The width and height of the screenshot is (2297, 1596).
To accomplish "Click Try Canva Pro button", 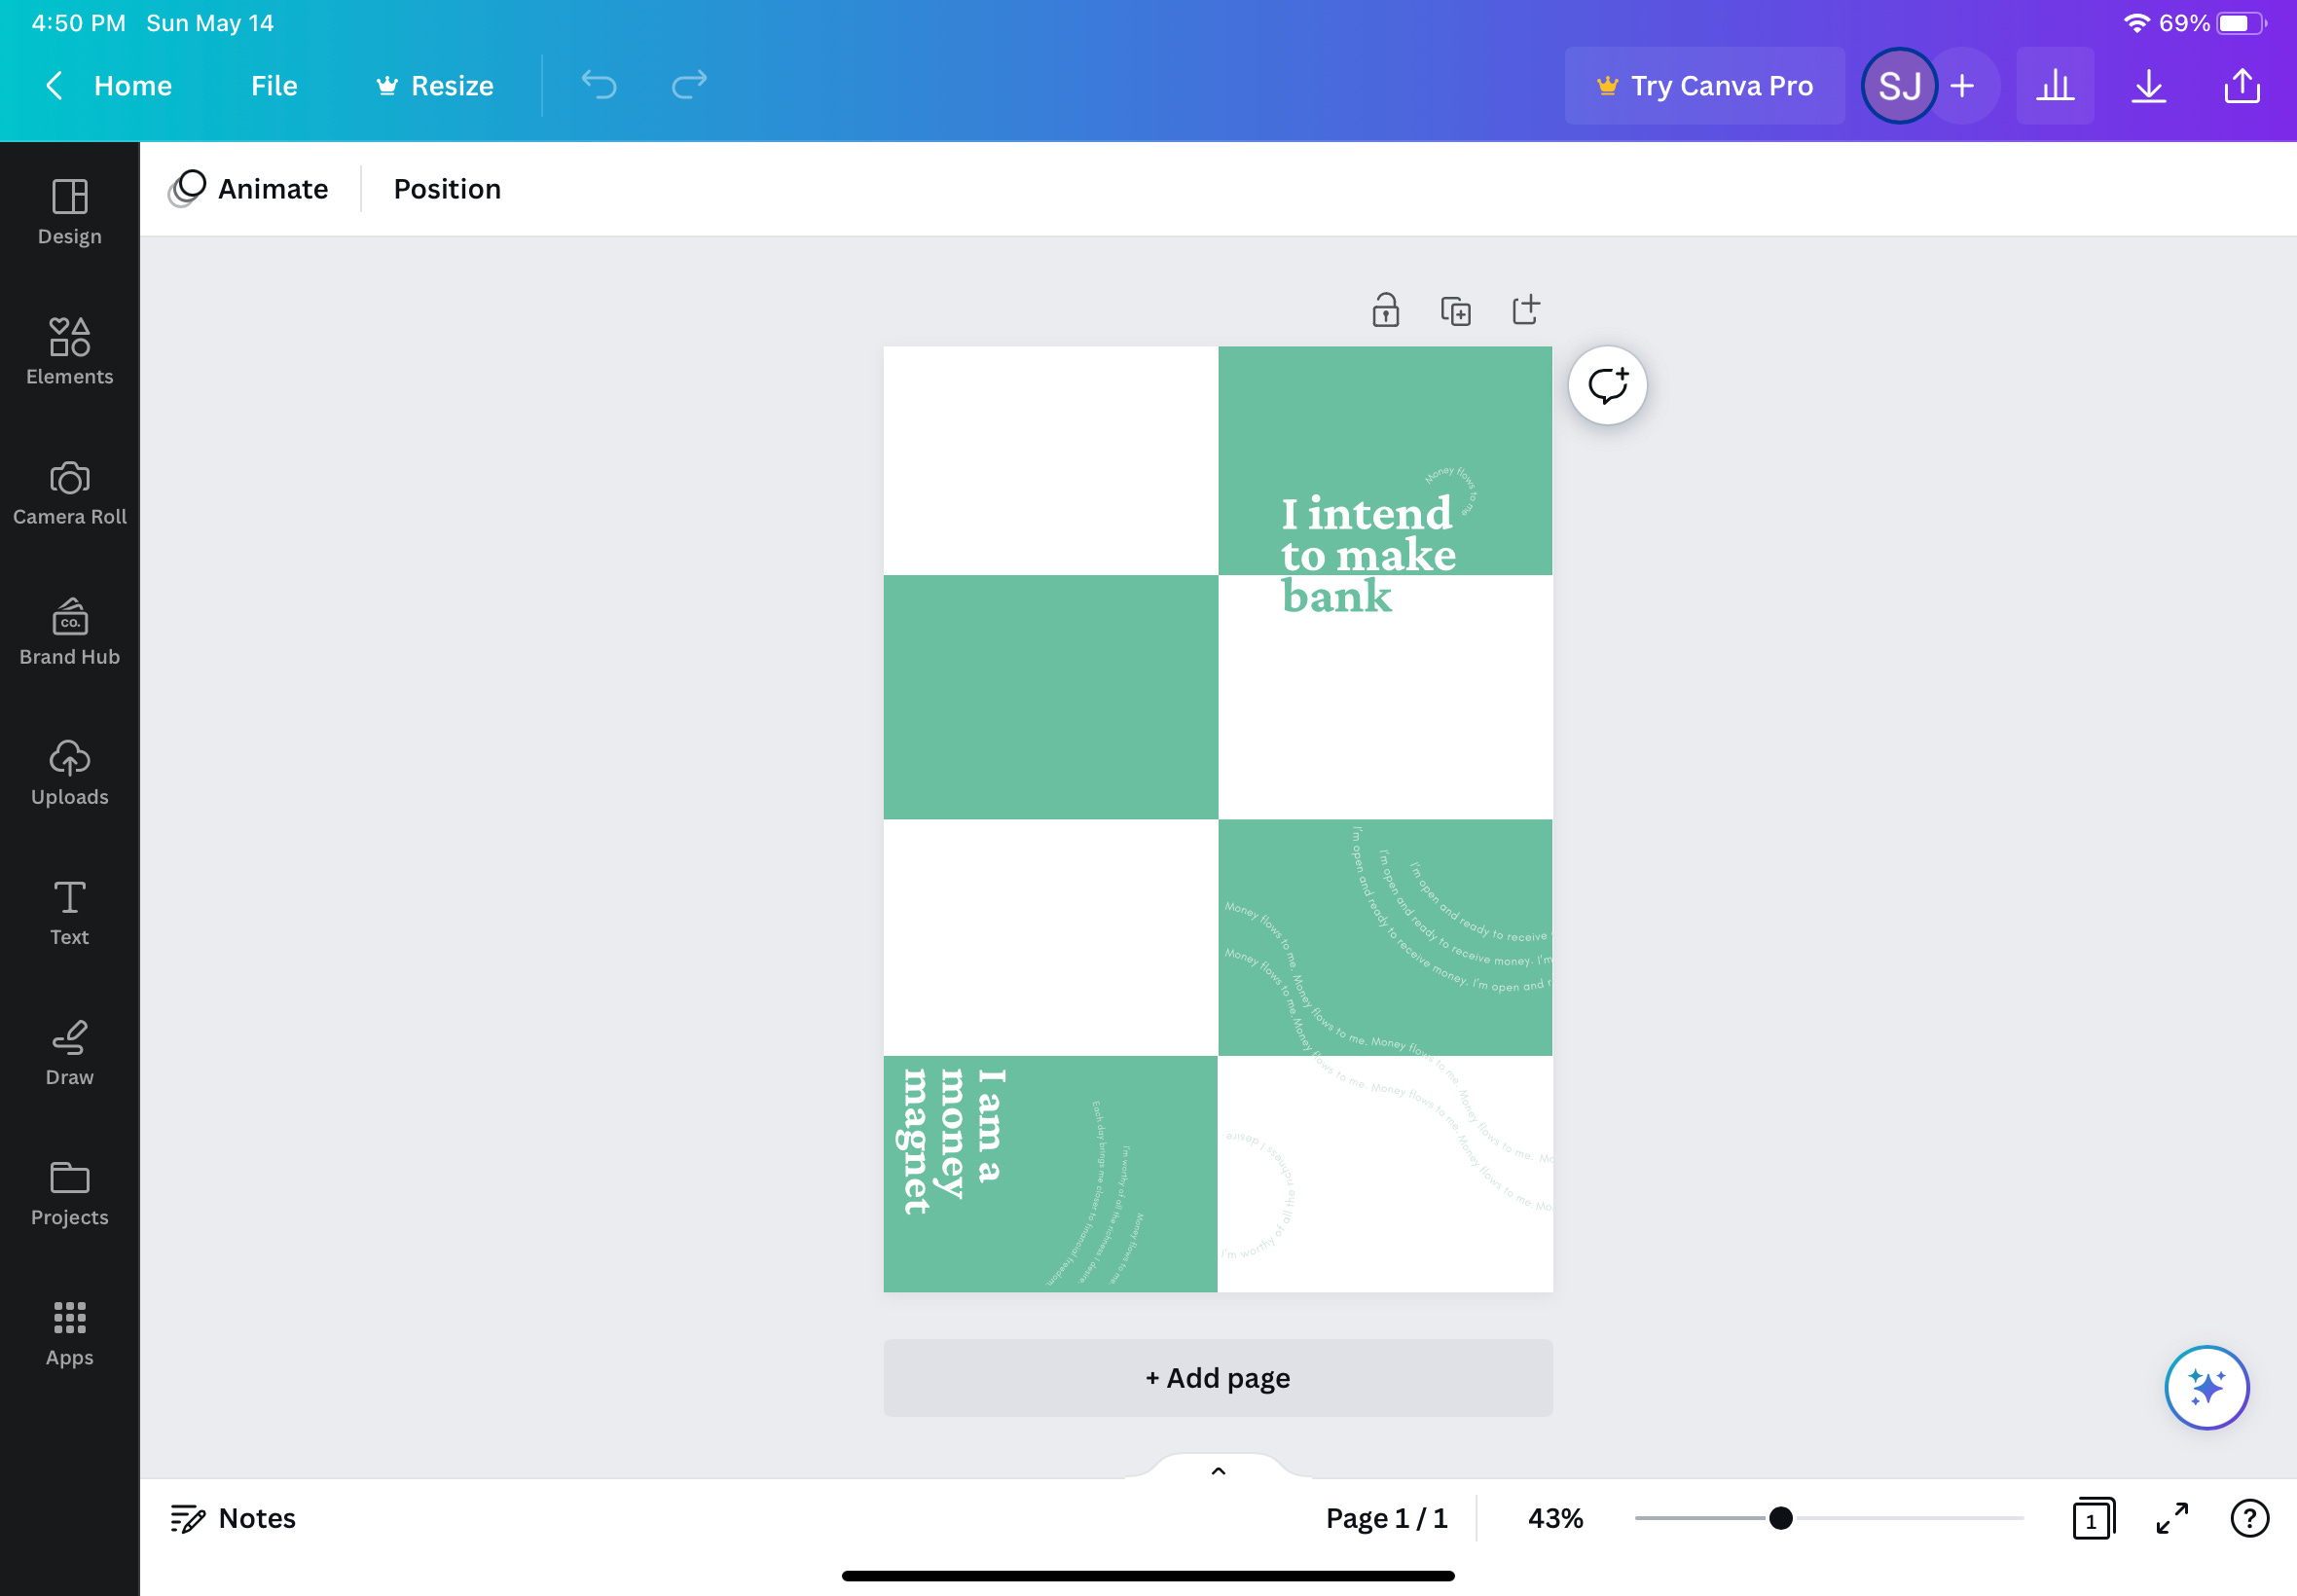I will (1704, 86).
